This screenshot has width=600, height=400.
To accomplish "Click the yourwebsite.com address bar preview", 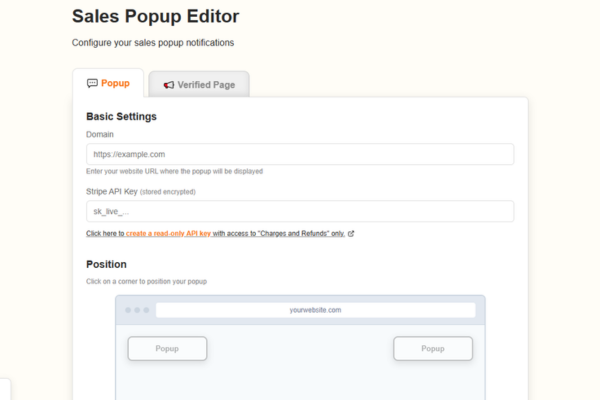I will pos(315,310).
